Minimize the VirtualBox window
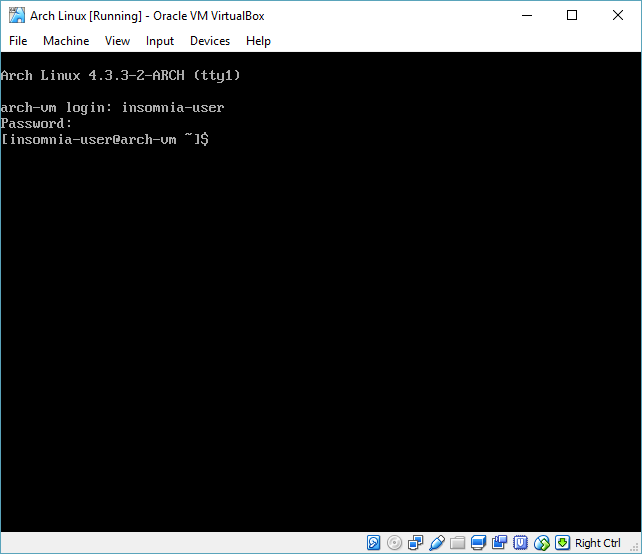This screenshot has width=642, height=554. [527, 16]
